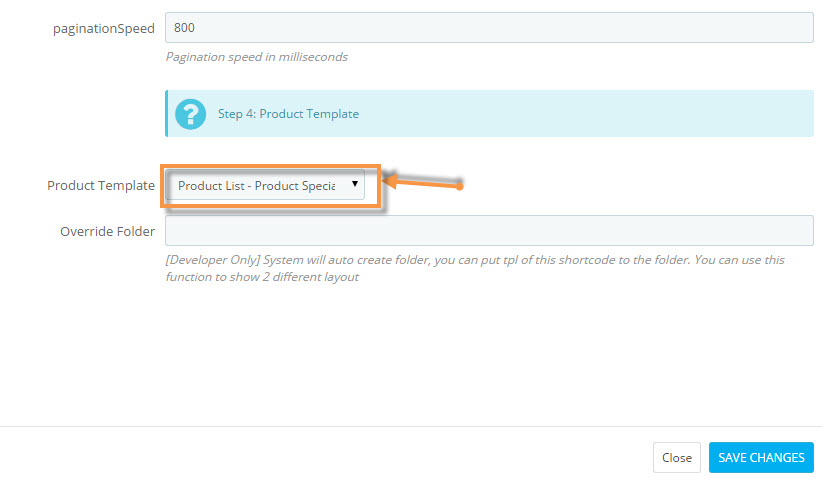Click the paginationSpeed field label
822x477 pixels.
[104, 28]
